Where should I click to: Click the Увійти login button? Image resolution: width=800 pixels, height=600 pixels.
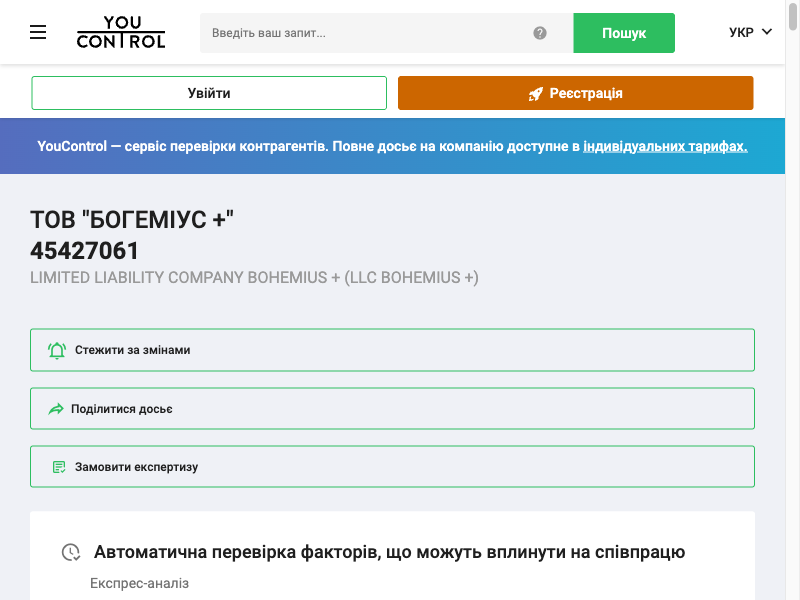click(x=209, y=92)
